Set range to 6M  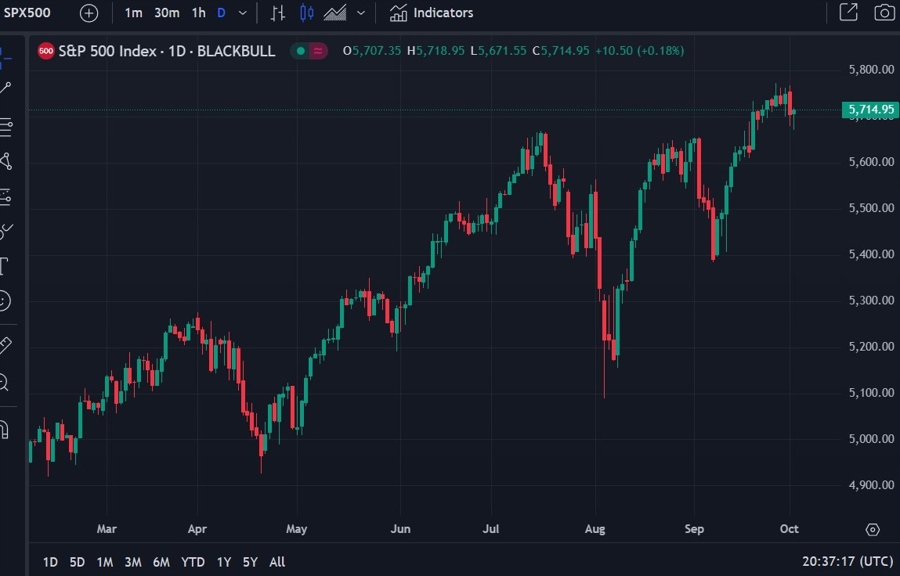pyautogui.click(x=161, y=562)
